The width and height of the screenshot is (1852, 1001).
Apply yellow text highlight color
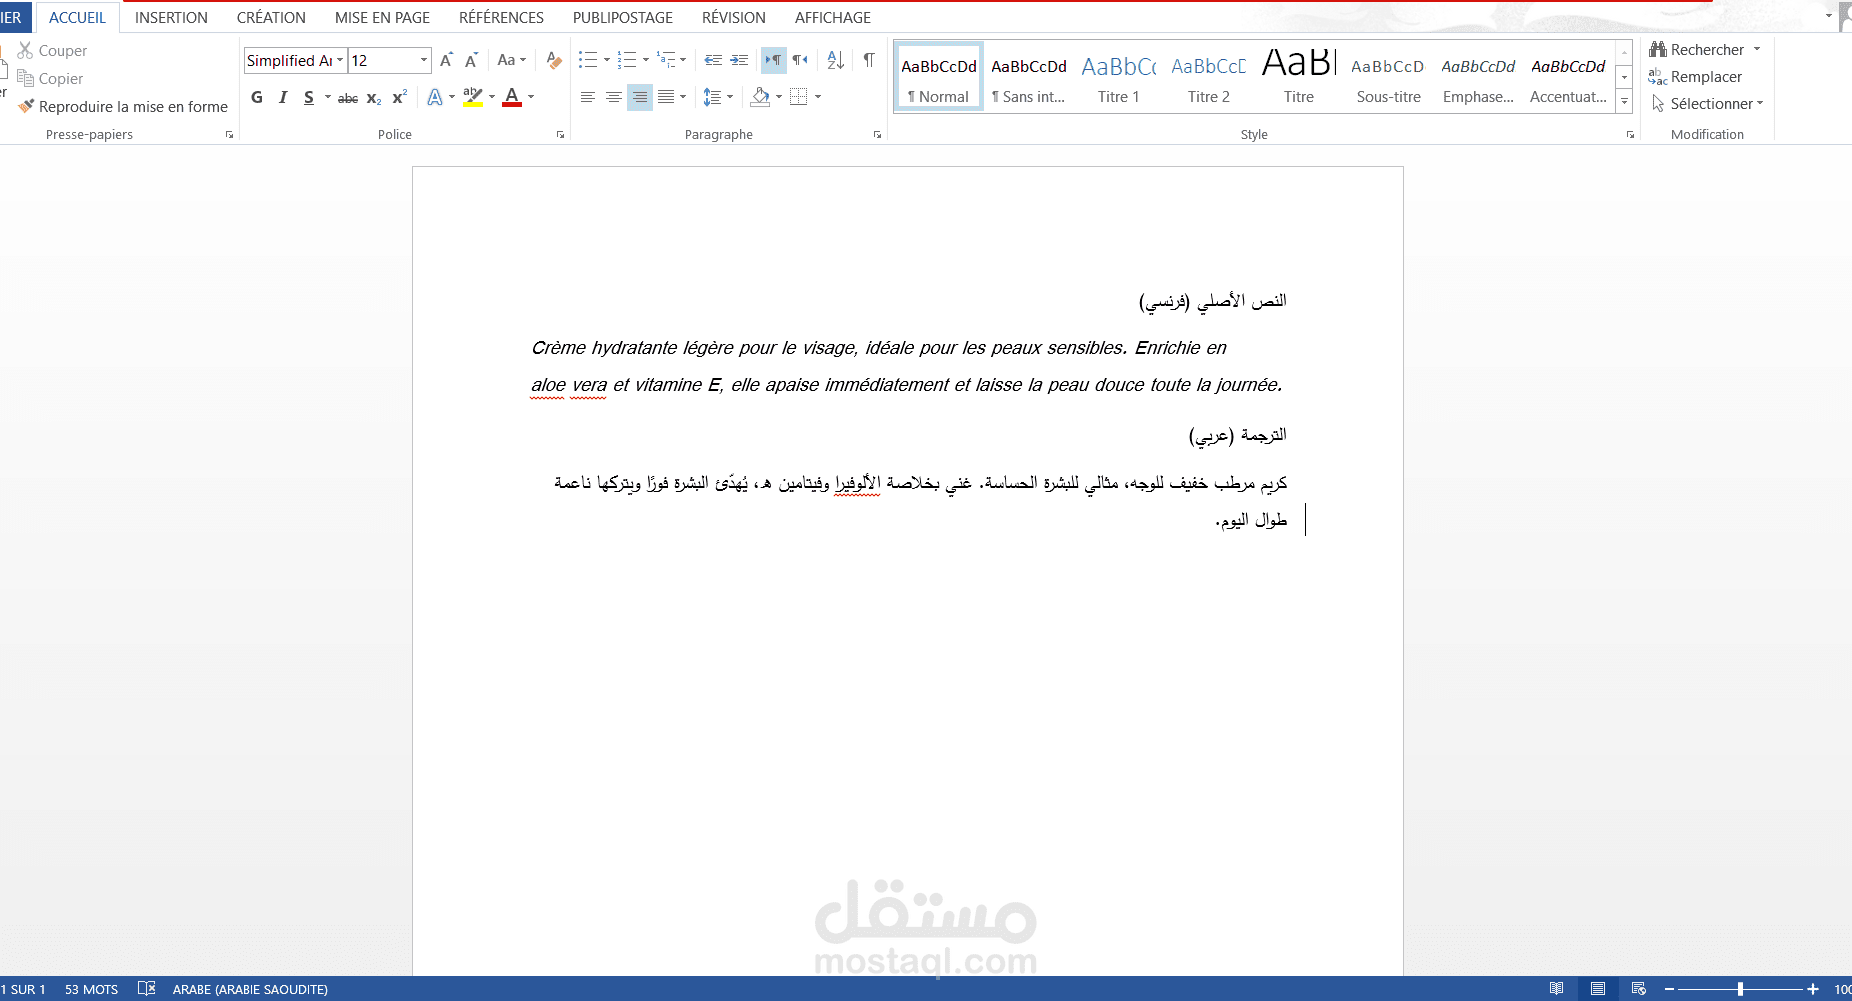tap(473, 97)
